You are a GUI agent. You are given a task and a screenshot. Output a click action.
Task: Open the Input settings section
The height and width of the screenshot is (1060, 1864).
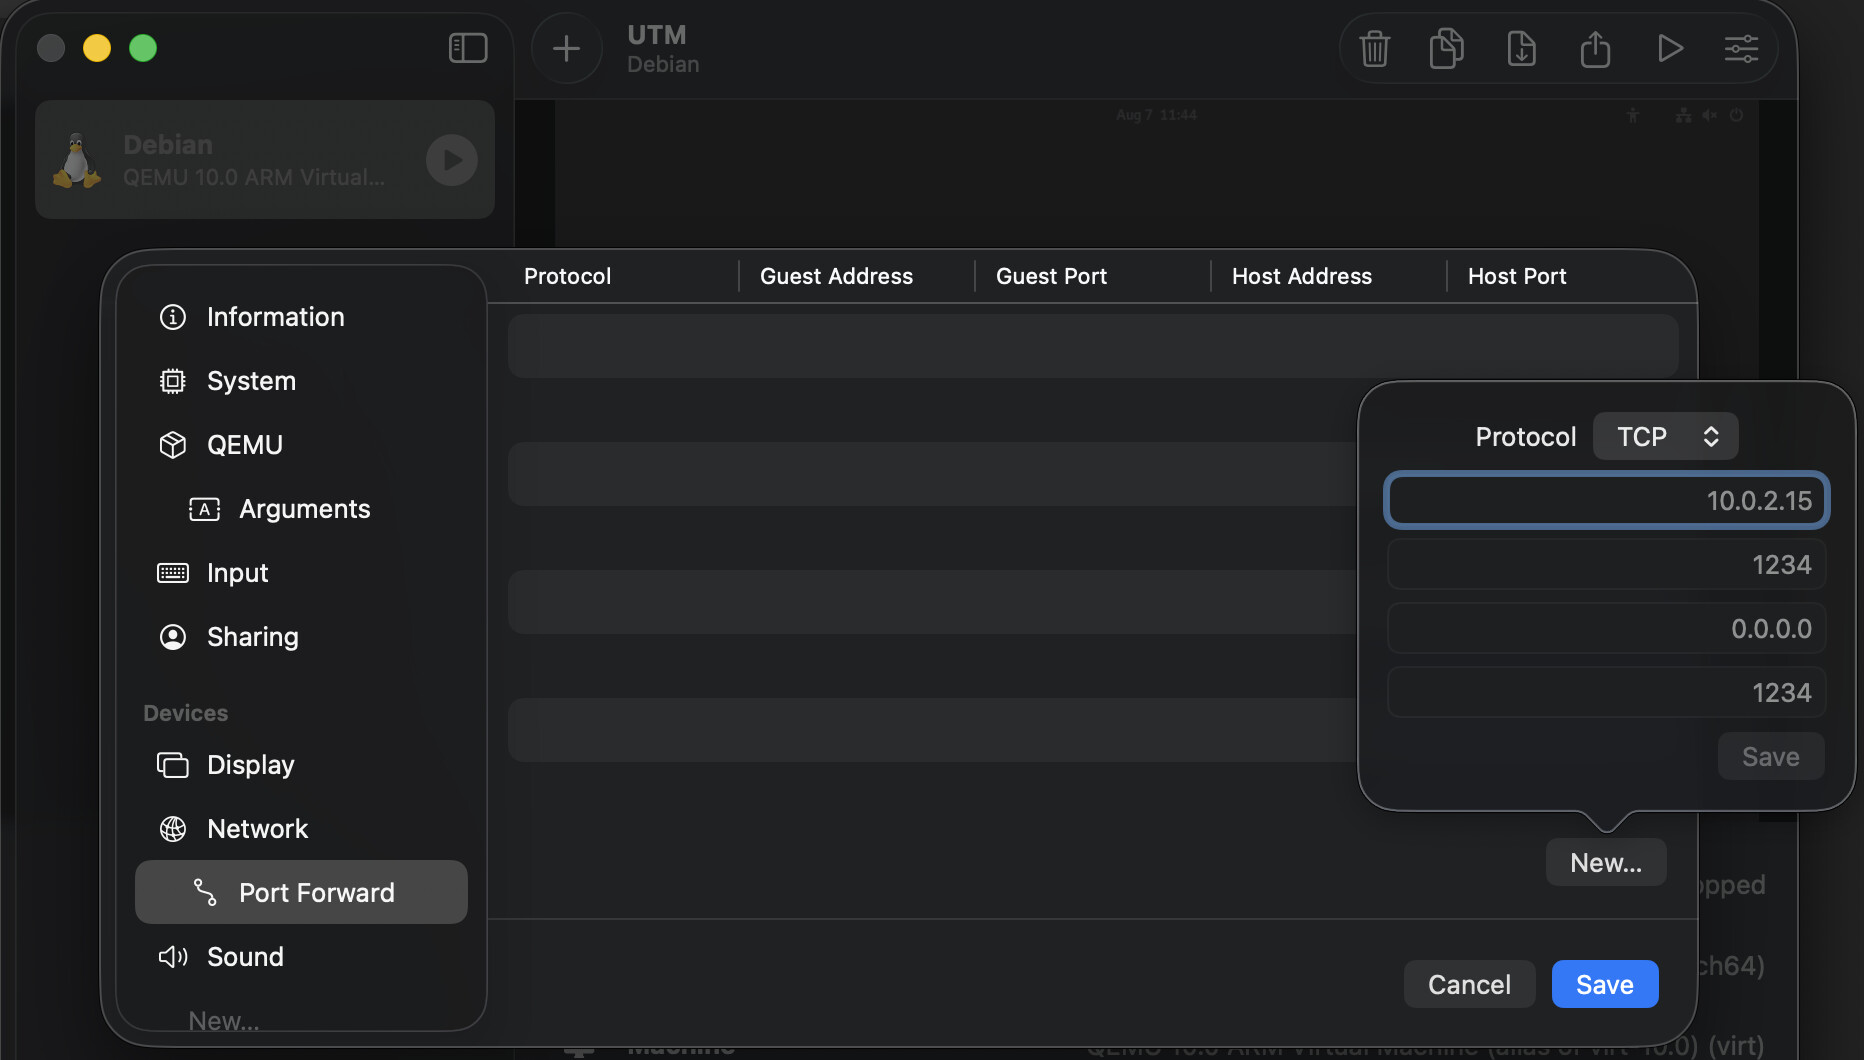(x=301, y=573)
